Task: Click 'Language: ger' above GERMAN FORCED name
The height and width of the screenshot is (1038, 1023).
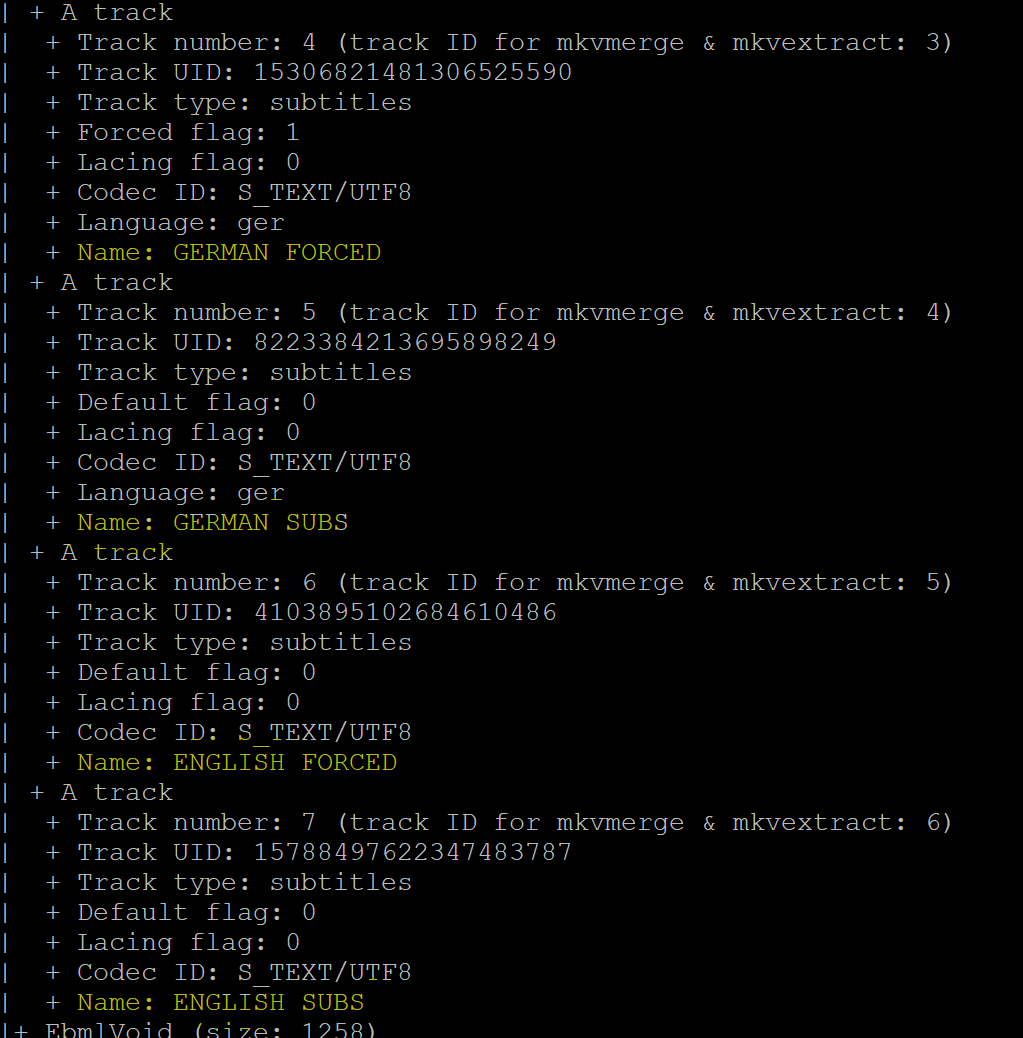Action: click(180, 222)
